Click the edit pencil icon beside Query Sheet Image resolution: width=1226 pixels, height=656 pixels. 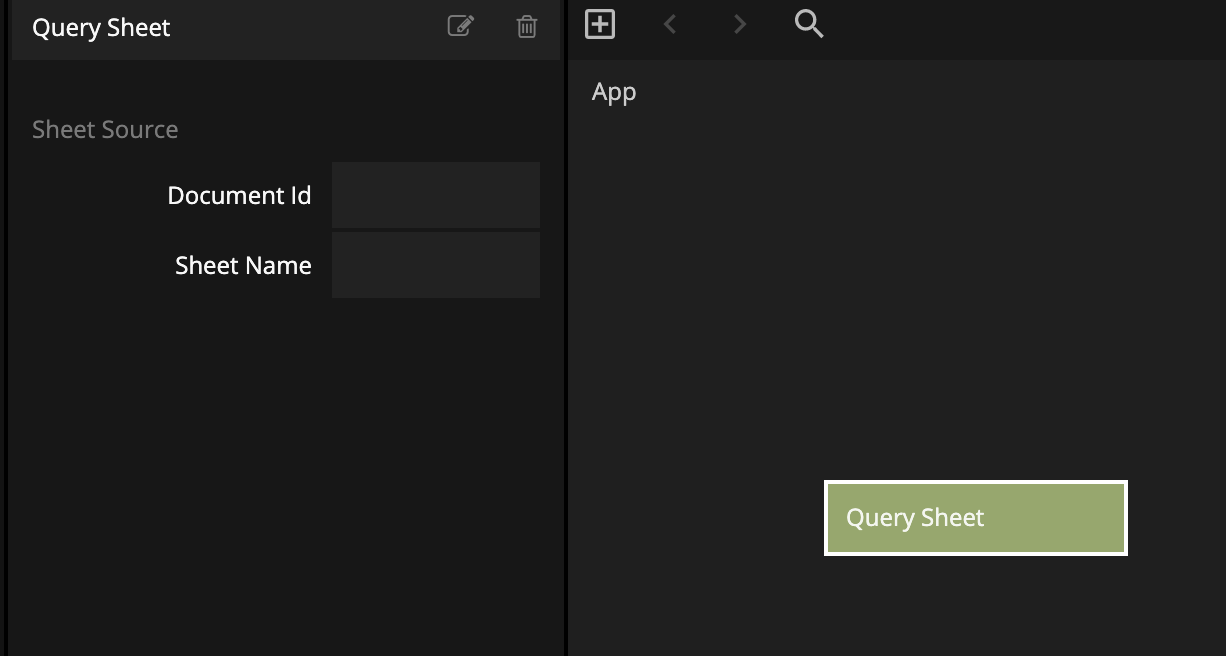coord(460,26)
